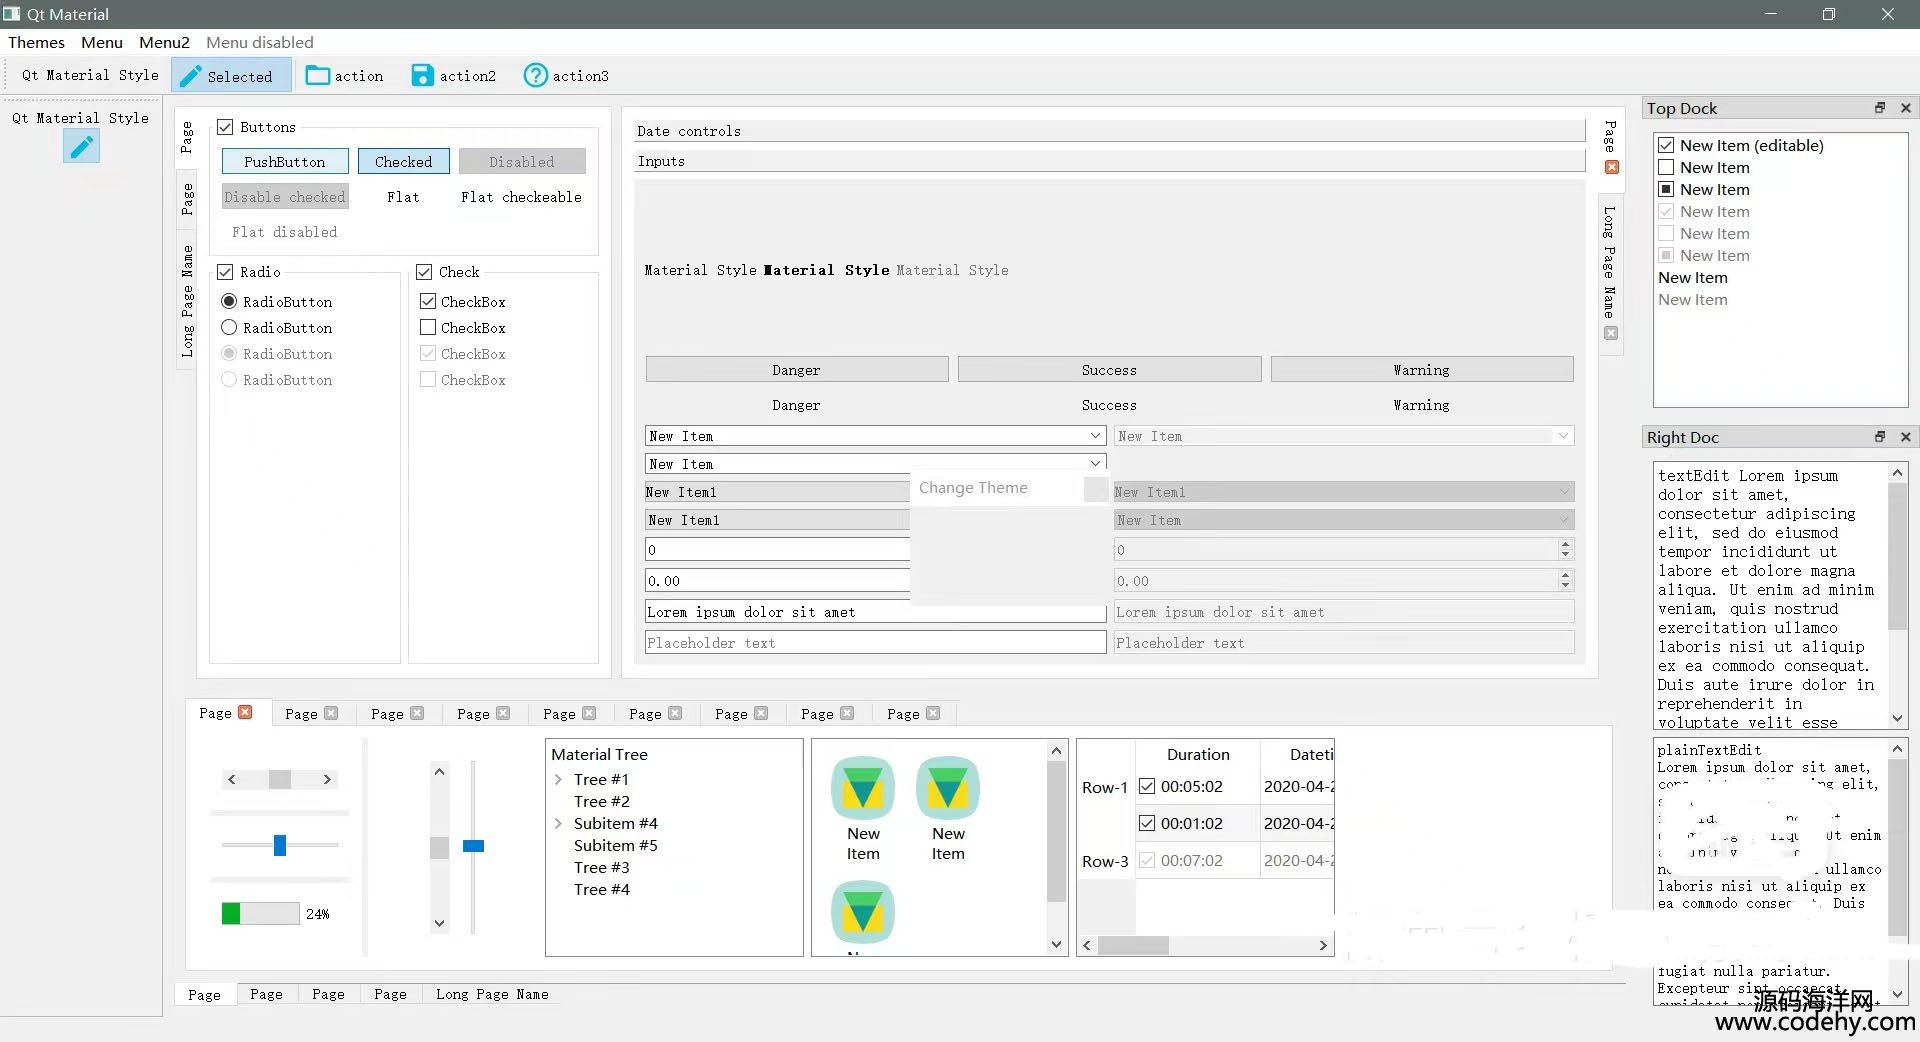This screenshot has width=1920, height=1042.
Task: Click the help icon for action3
Action: click(536, 75)
